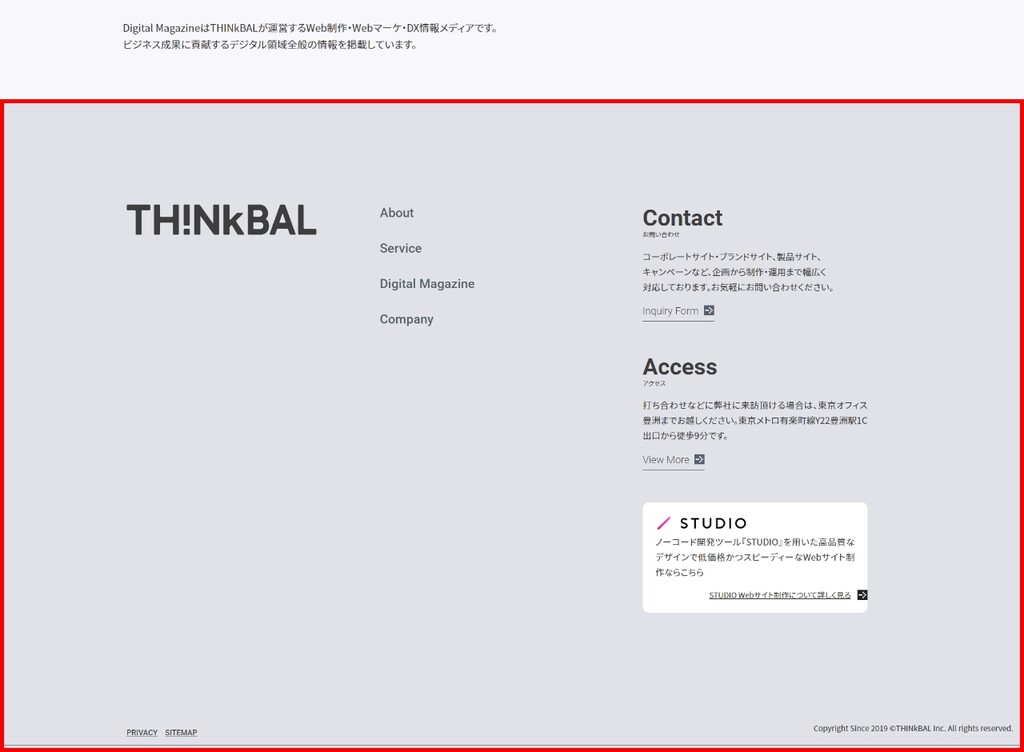The height and width of the screenshot is (752, 1024).
Task: Open Digital Magazine in footer navigation
Action: pos(427,284)
